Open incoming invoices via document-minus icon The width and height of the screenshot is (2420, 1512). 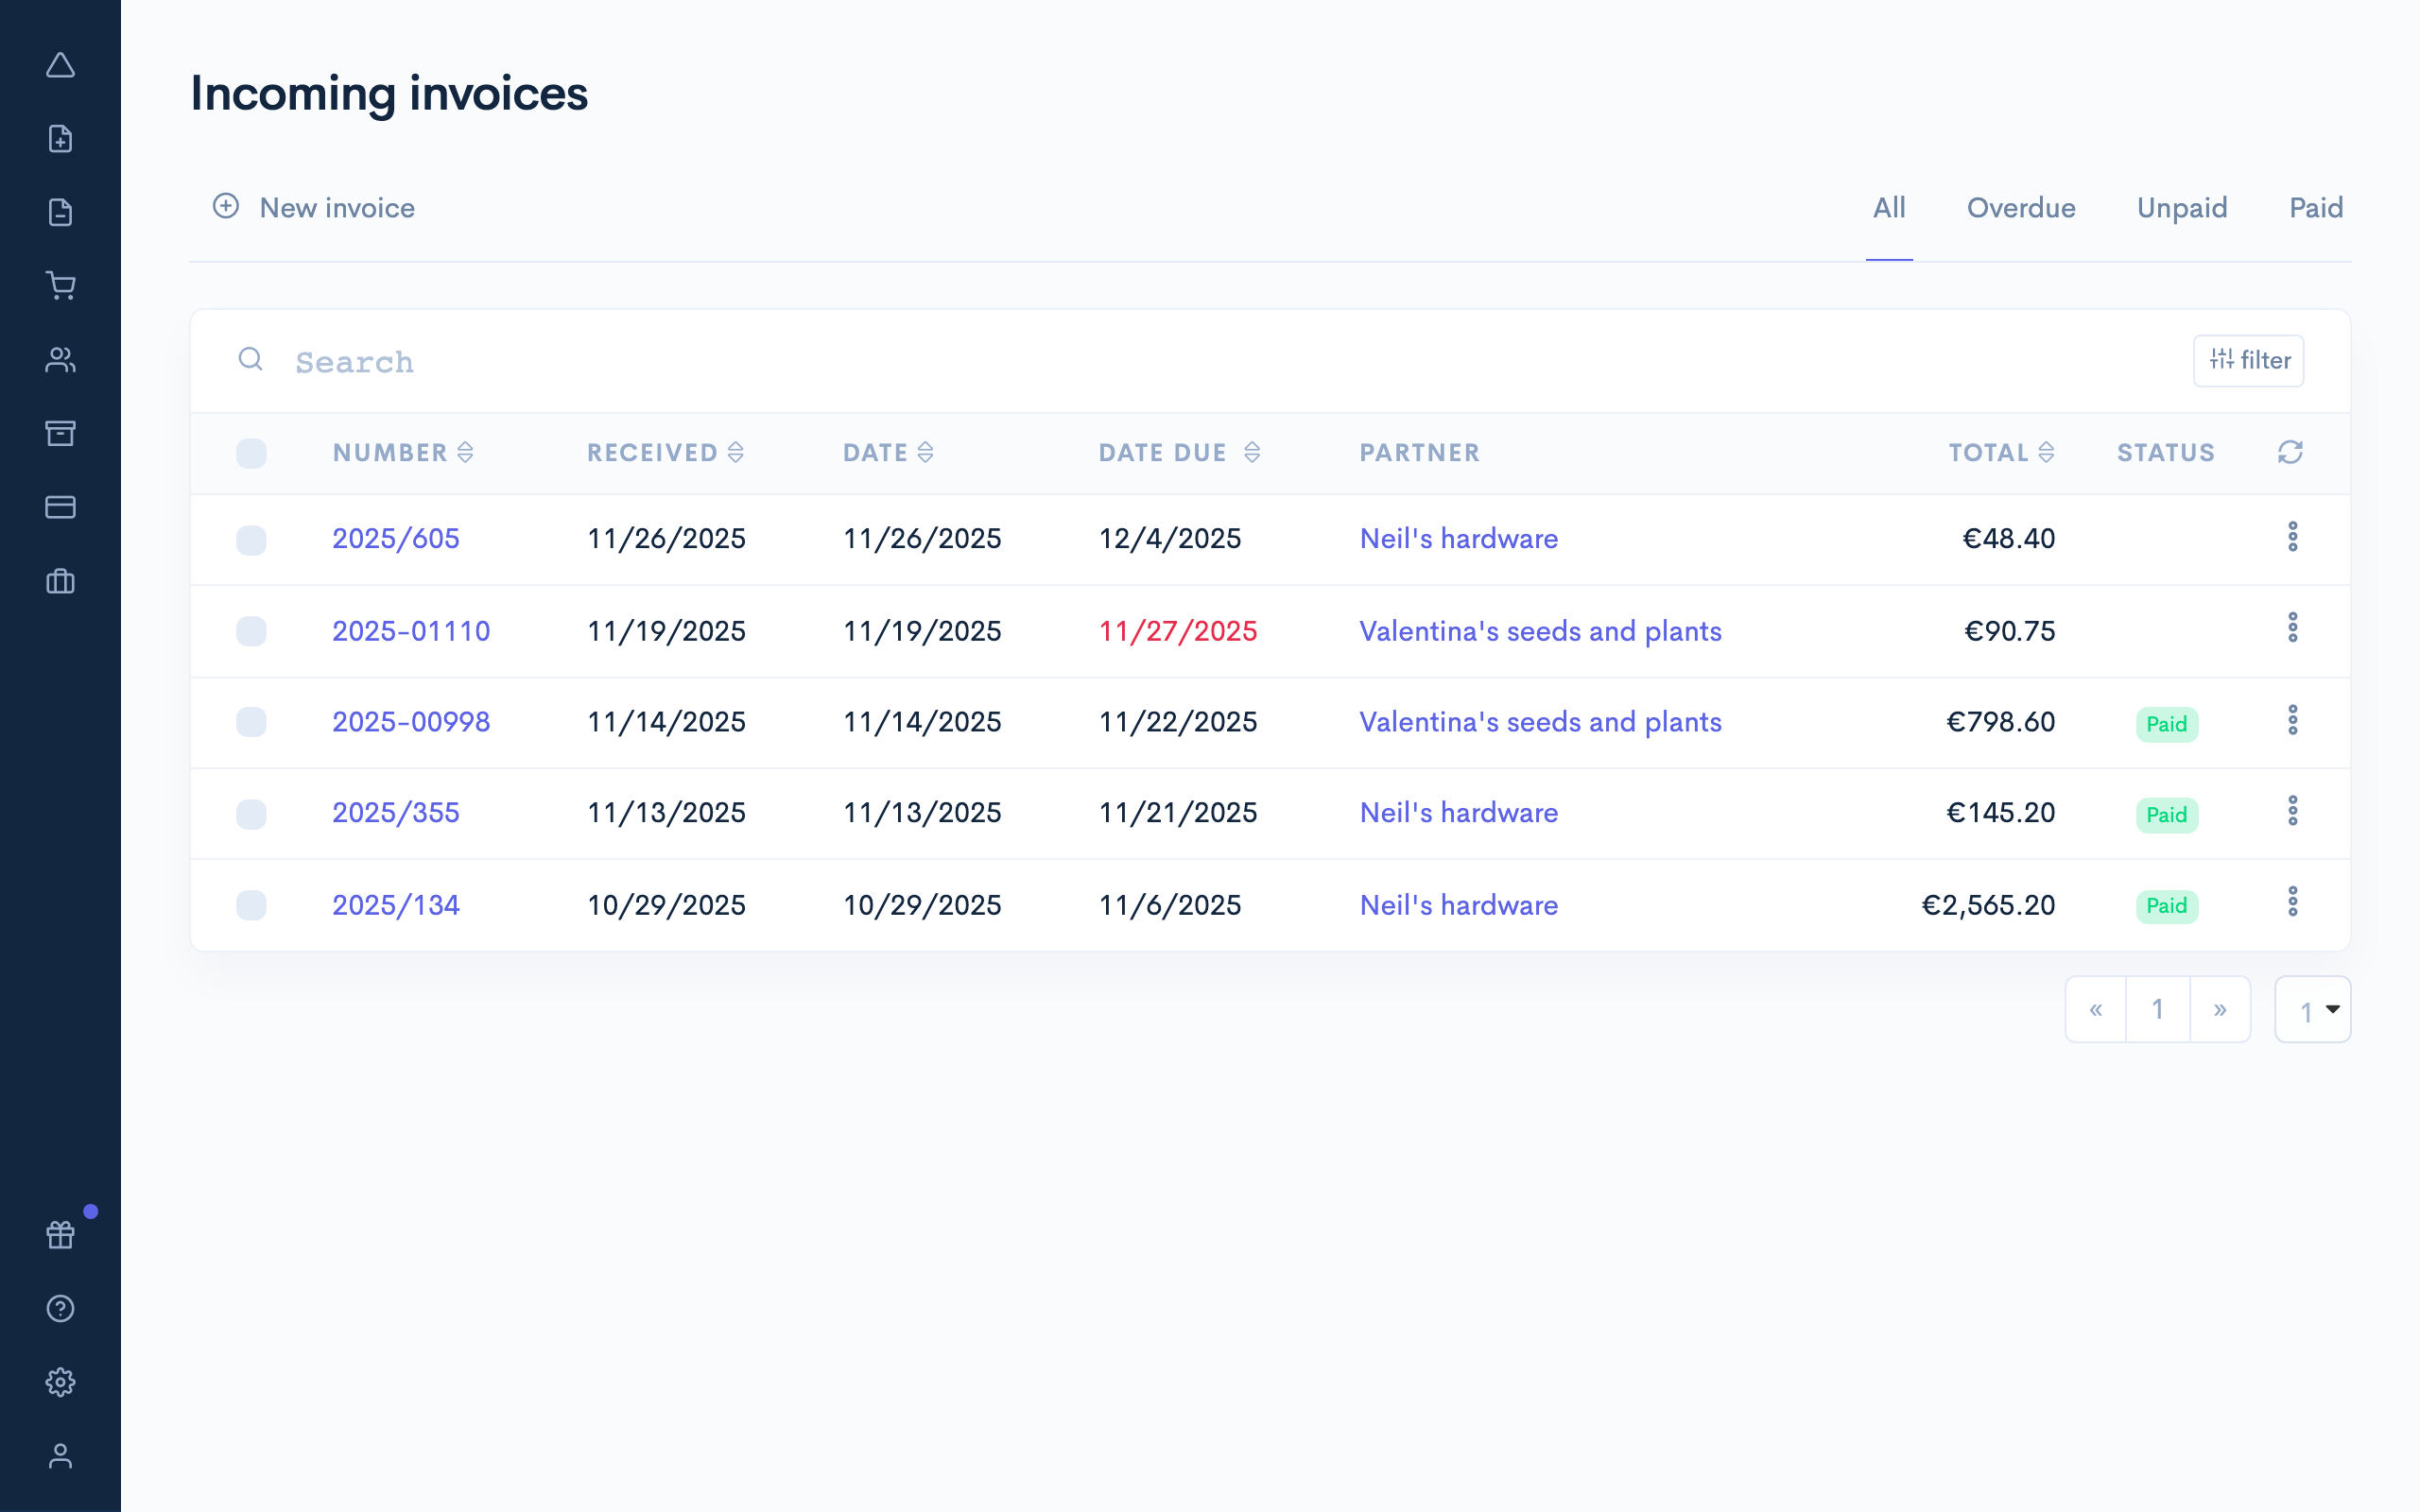pyautogui.click(x=61, y=212)
